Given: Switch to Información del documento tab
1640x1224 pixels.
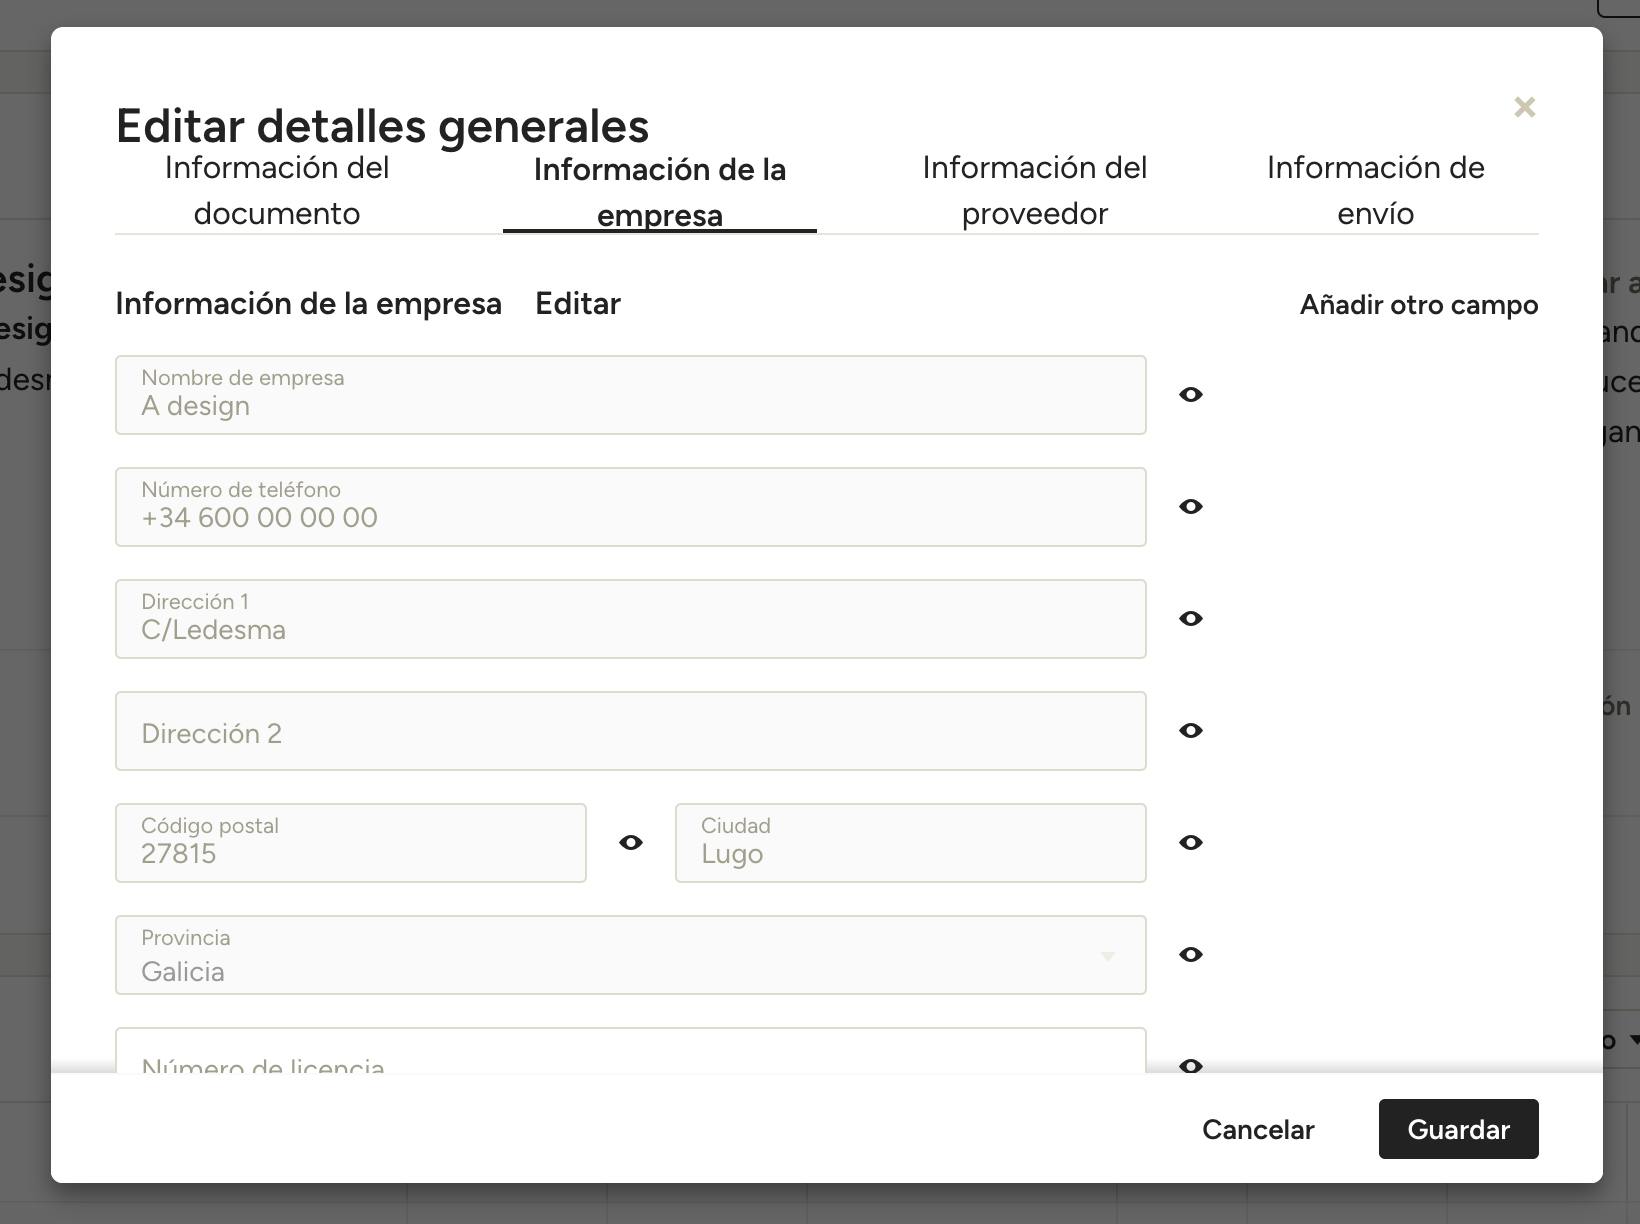Looking at the screenshot, I should [277, 191].
